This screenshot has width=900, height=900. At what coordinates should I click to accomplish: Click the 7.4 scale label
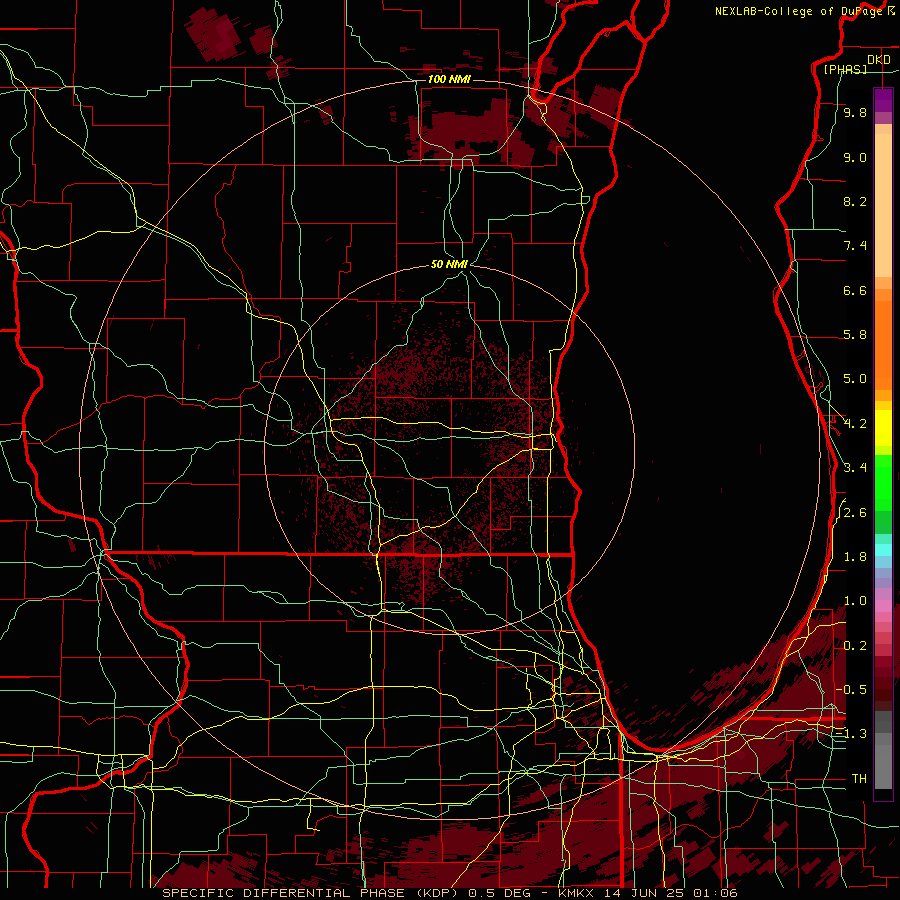tap(855, 246)
